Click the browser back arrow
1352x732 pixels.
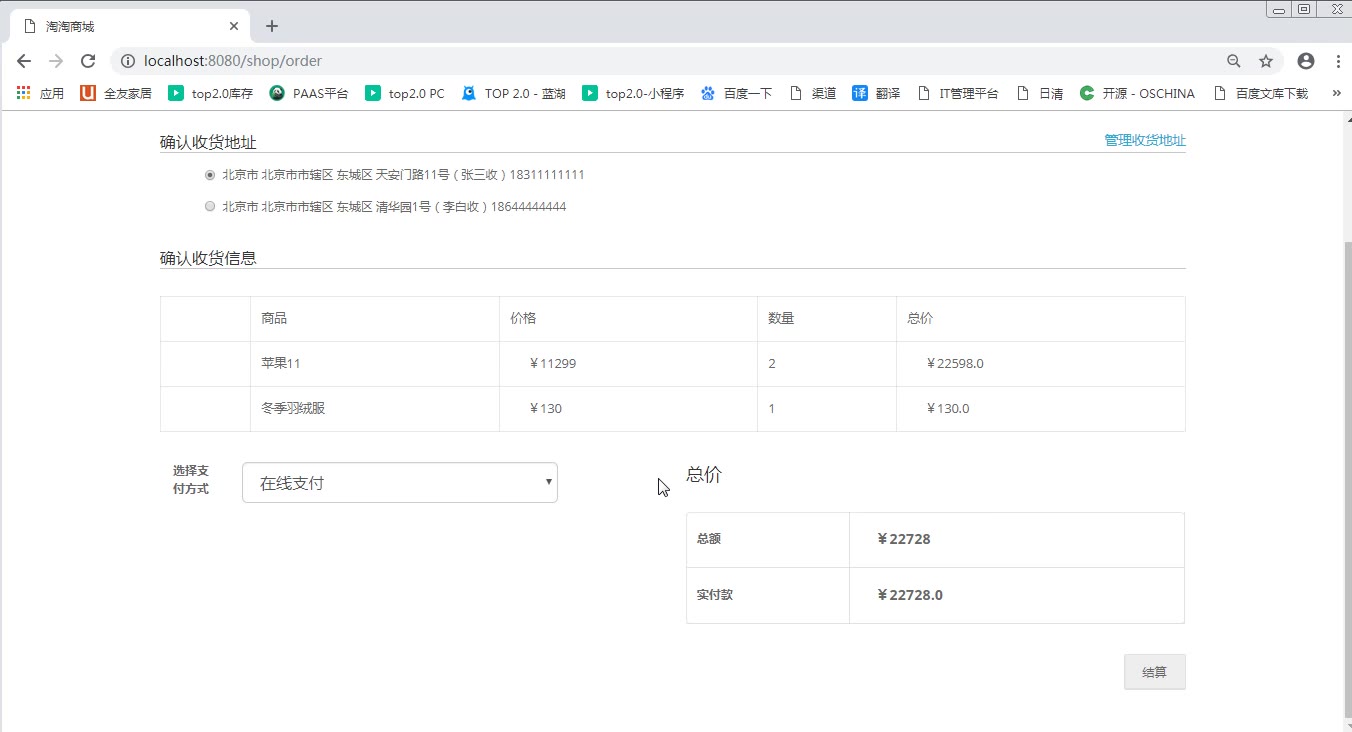point(24,61)
